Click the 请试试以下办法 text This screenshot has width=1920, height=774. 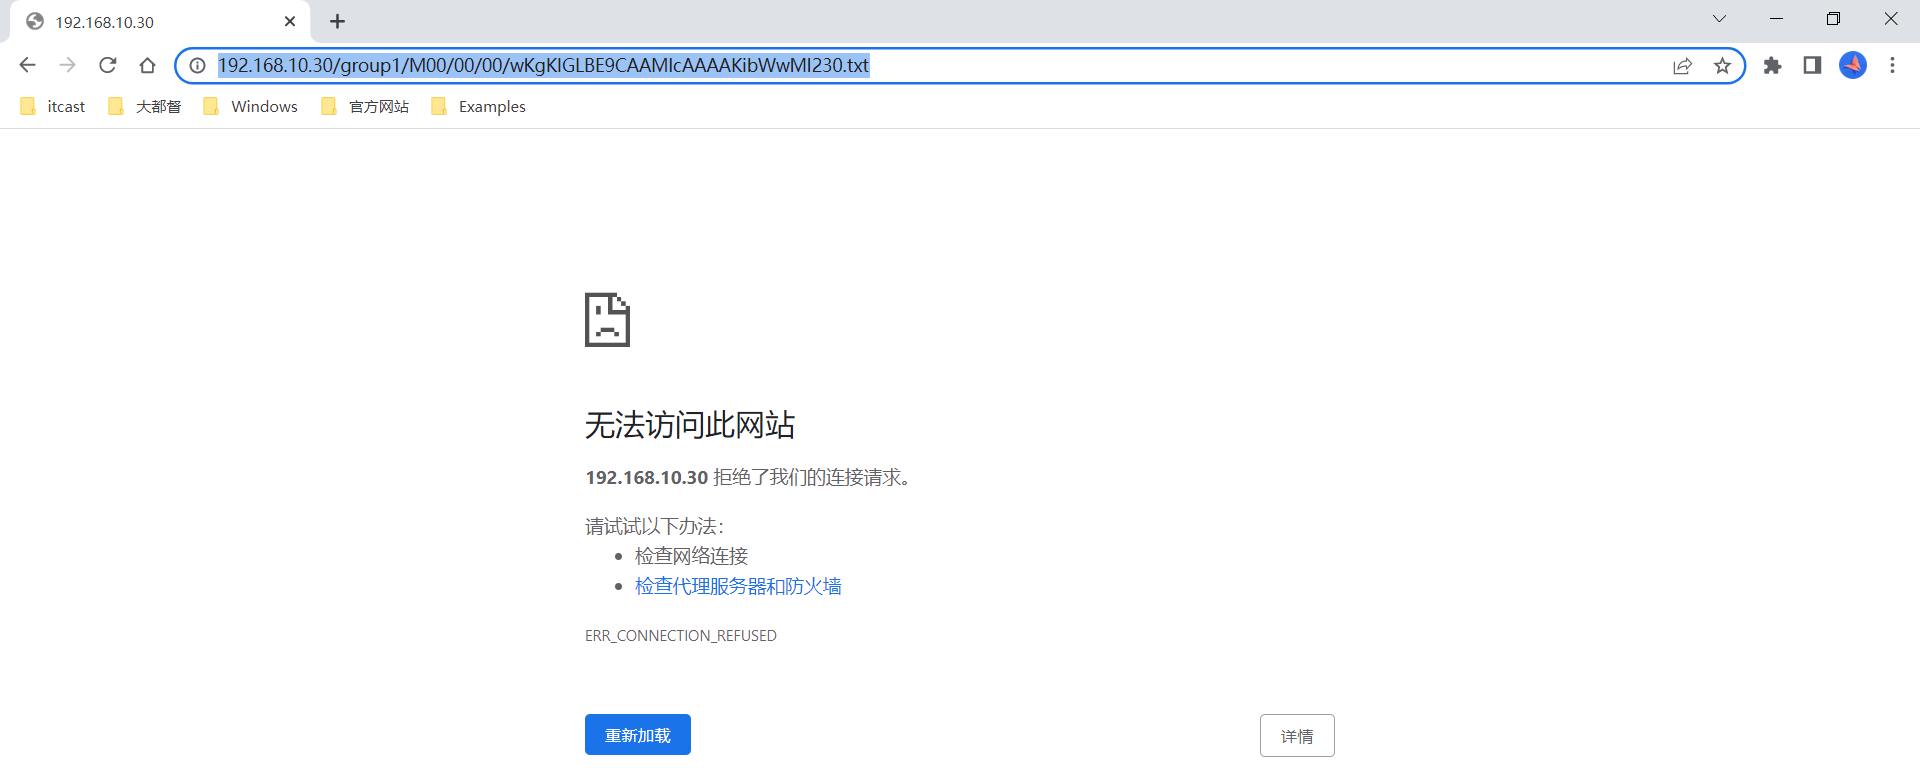[655, 526]
